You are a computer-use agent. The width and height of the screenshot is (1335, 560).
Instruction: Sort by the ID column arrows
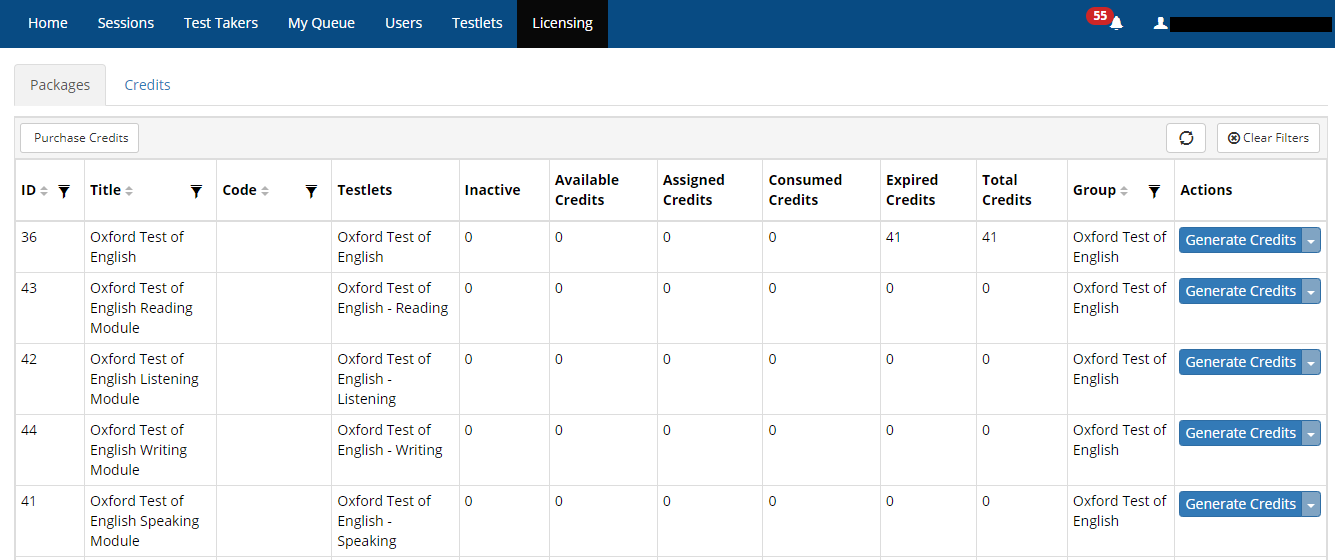tap(43, 191)
